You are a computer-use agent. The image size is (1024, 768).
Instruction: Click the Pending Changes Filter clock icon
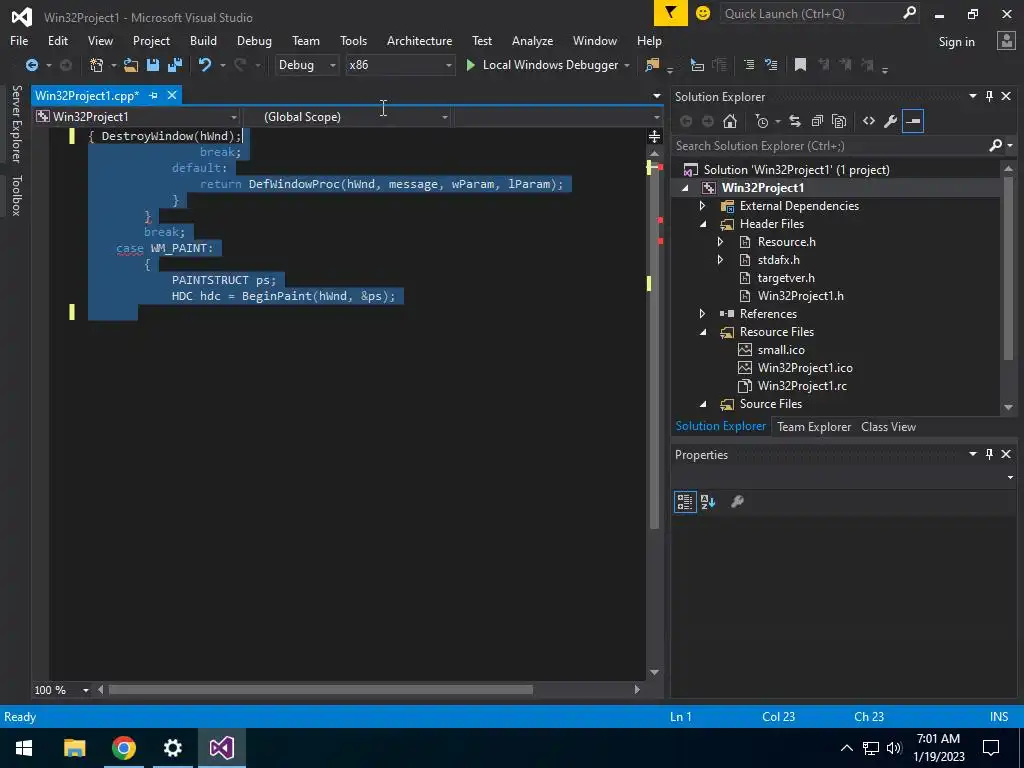761,121
